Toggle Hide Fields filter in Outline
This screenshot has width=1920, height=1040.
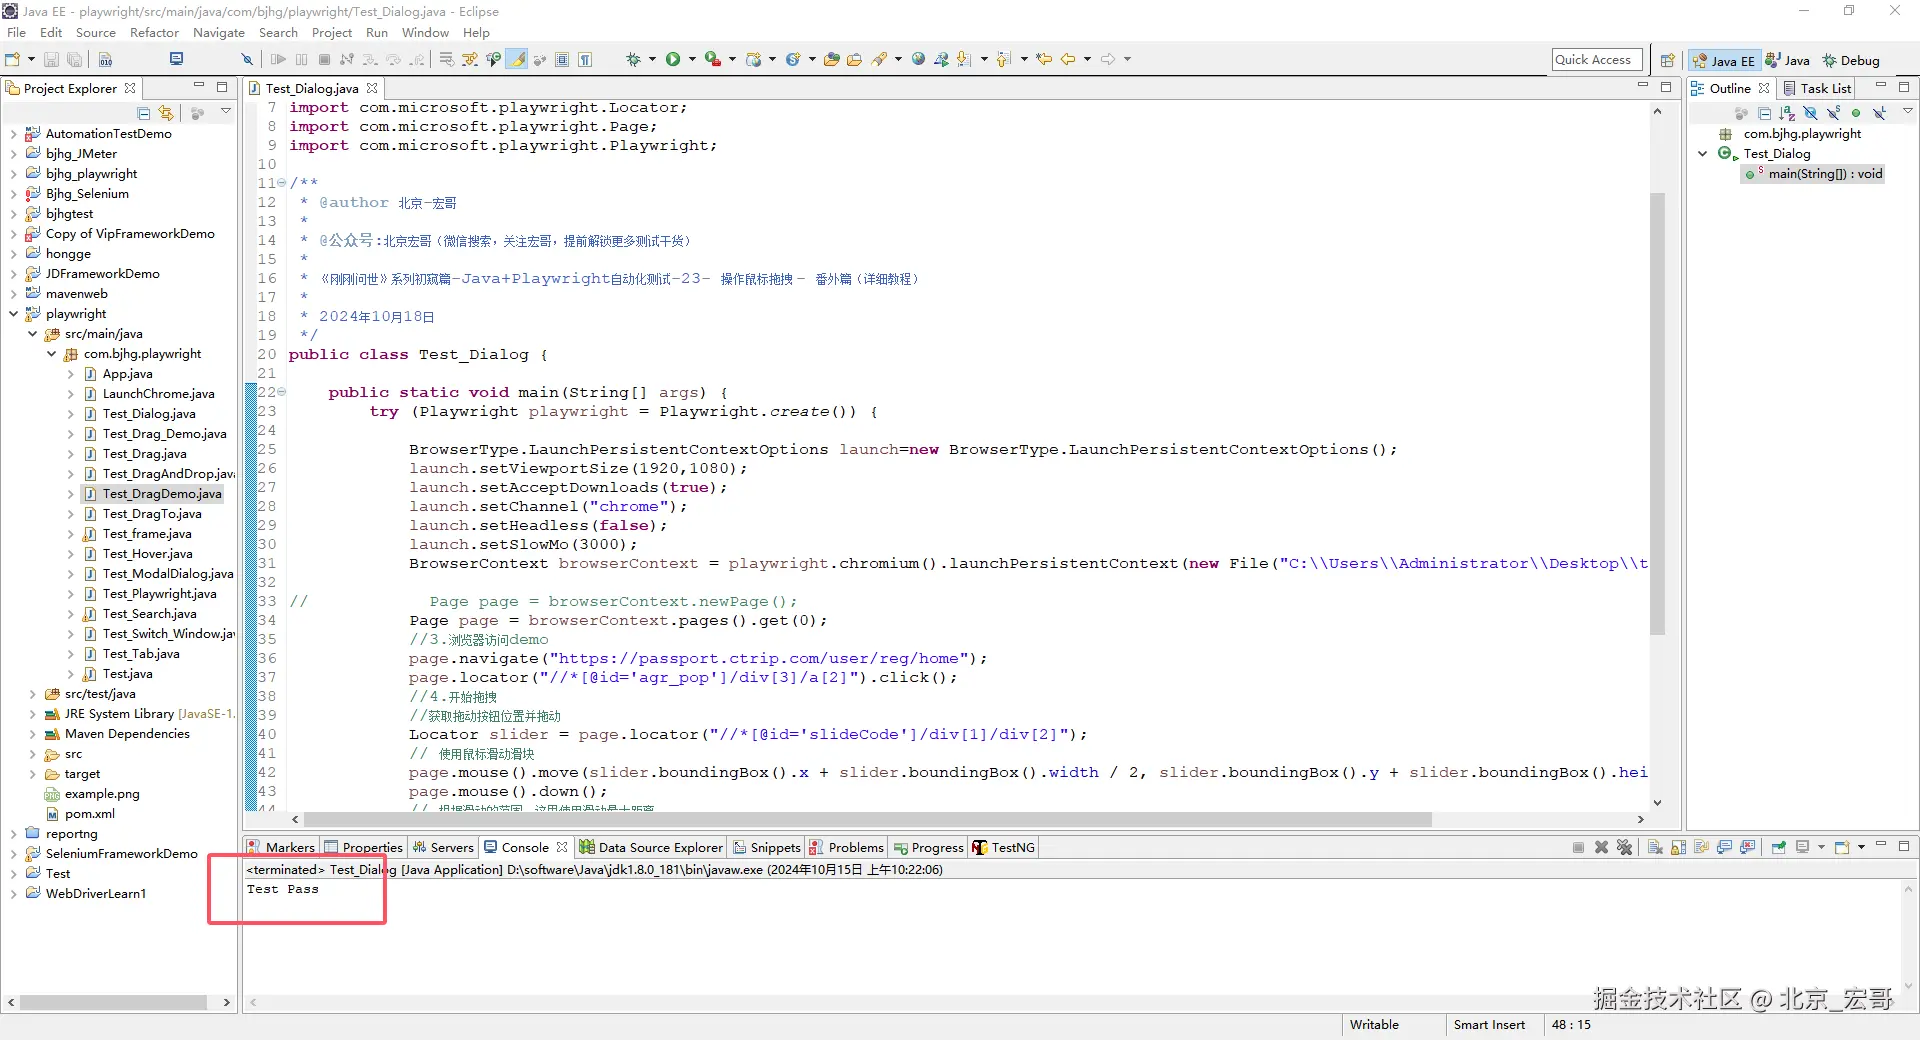pyautogui.click(x=1810, y=113)
